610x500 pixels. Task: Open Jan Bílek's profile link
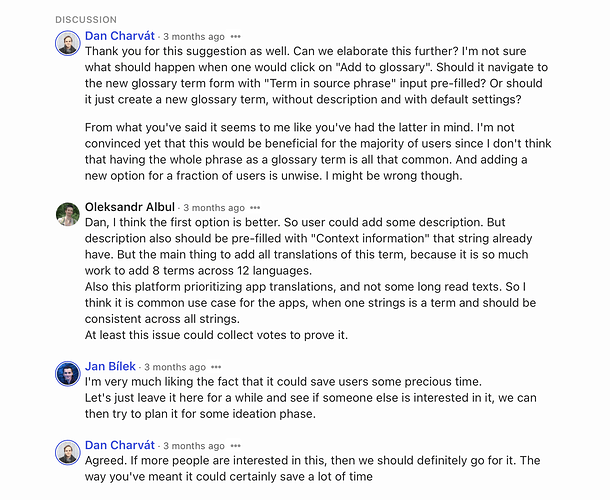110,367
